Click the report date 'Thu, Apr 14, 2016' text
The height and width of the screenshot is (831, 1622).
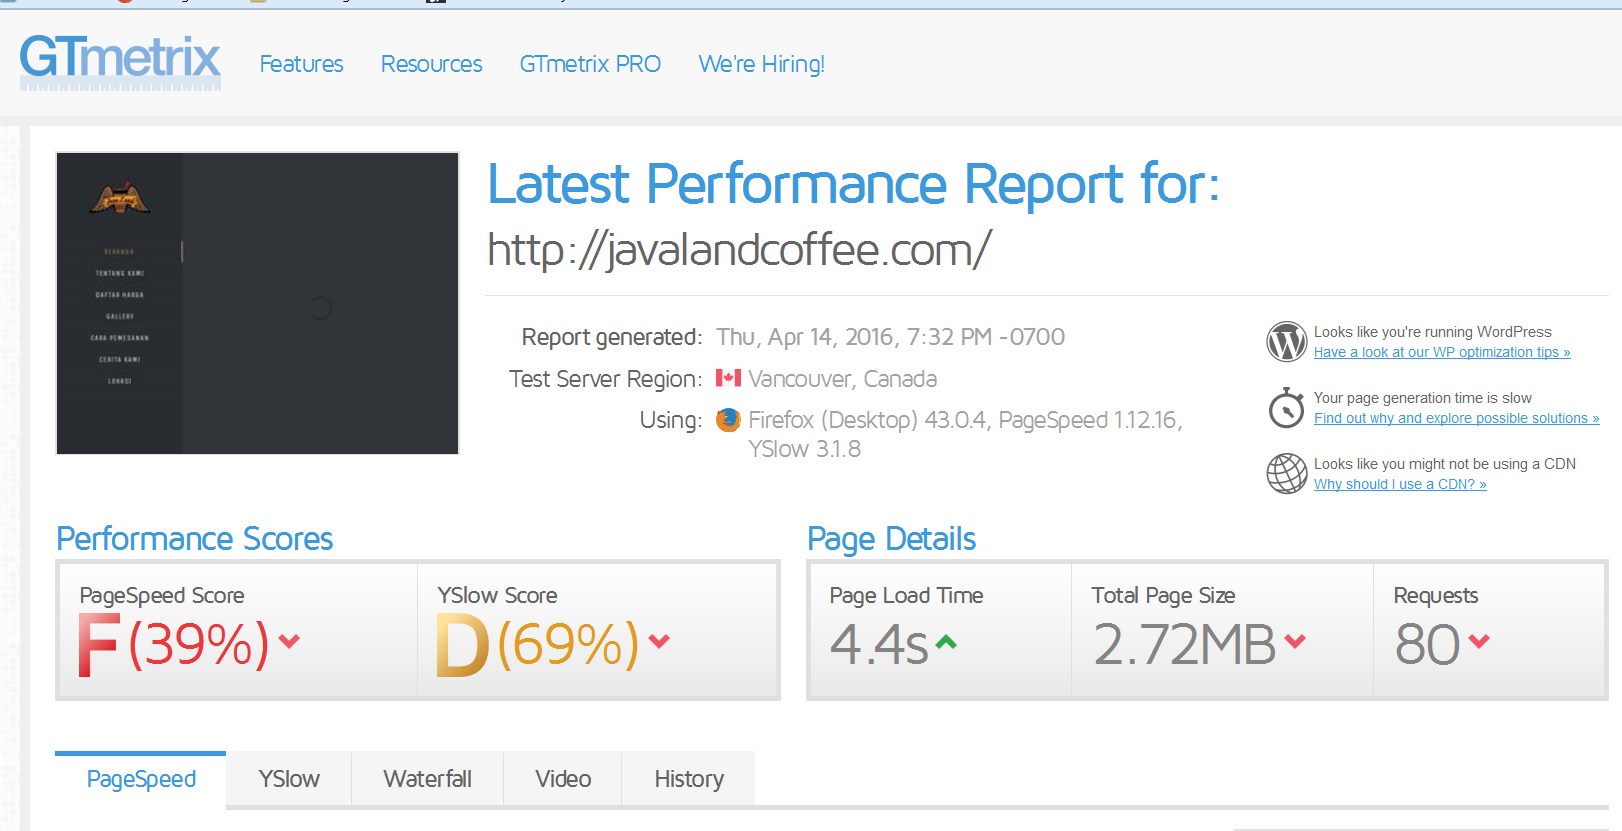806,337
